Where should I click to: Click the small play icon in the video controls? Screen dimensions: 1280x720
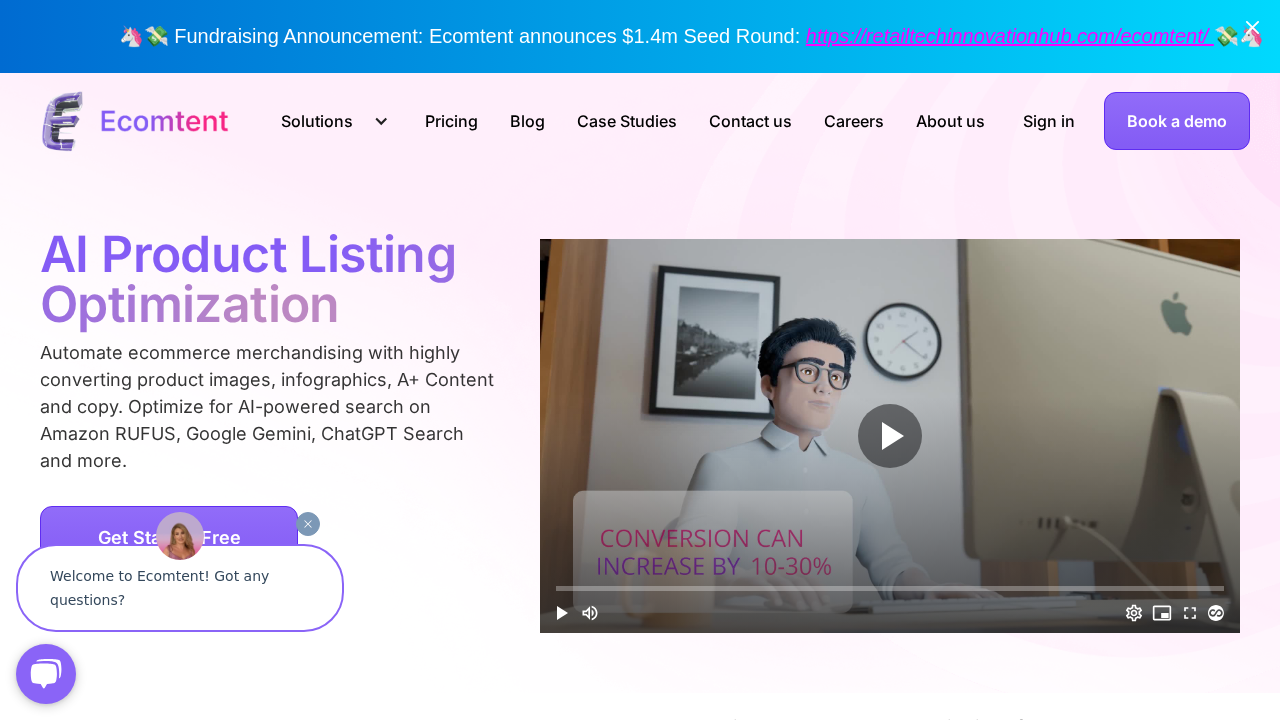pos(562,613)
